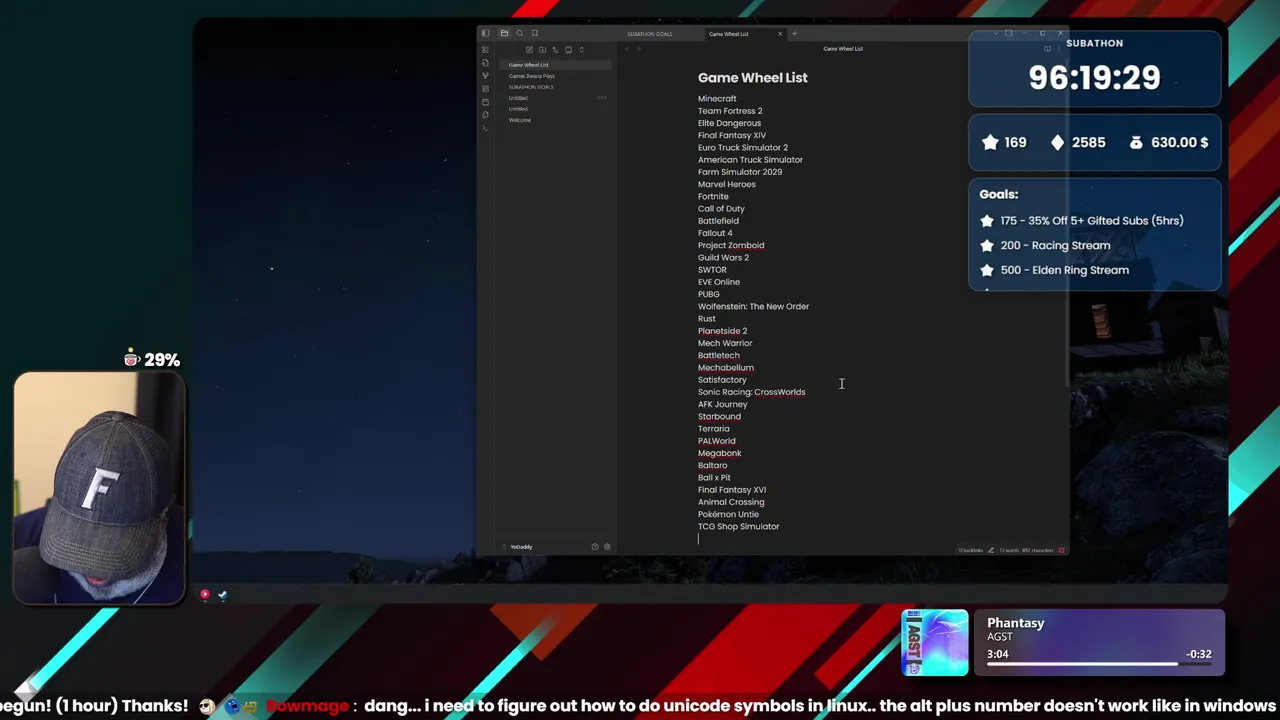Close the Game Wheel List tab
Viewport: 1280px width, 720px height.
(780, 34)
